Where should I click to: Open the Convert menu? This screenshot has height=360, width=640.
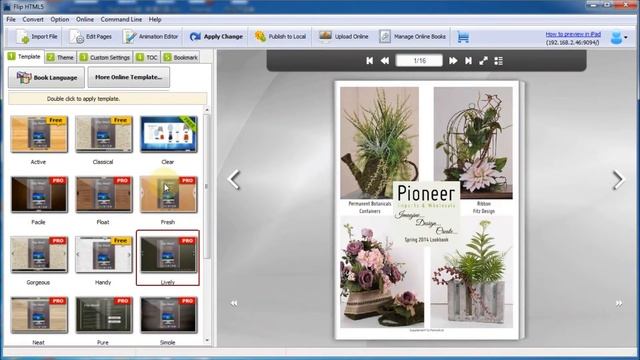[33, 19]
